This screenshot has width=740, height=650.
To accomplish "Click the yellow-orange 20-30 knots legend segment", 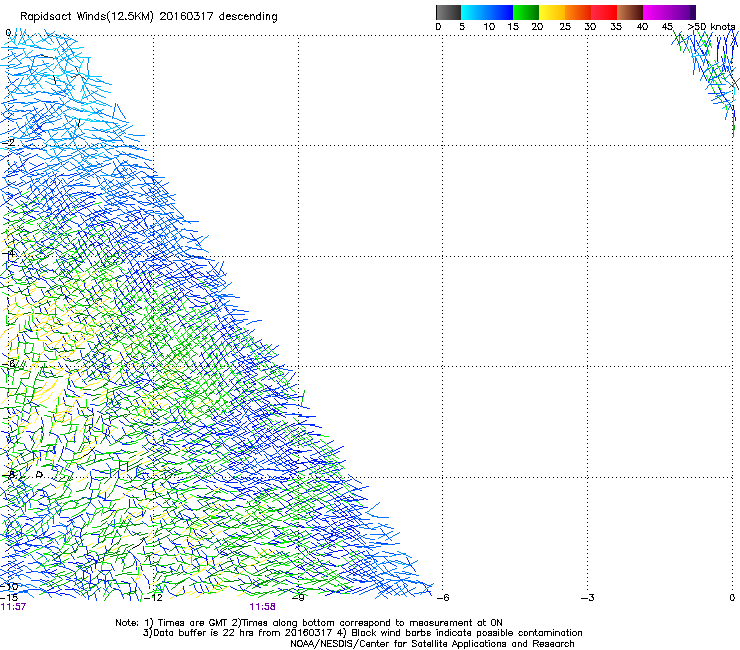I will [x=565, y=12].
